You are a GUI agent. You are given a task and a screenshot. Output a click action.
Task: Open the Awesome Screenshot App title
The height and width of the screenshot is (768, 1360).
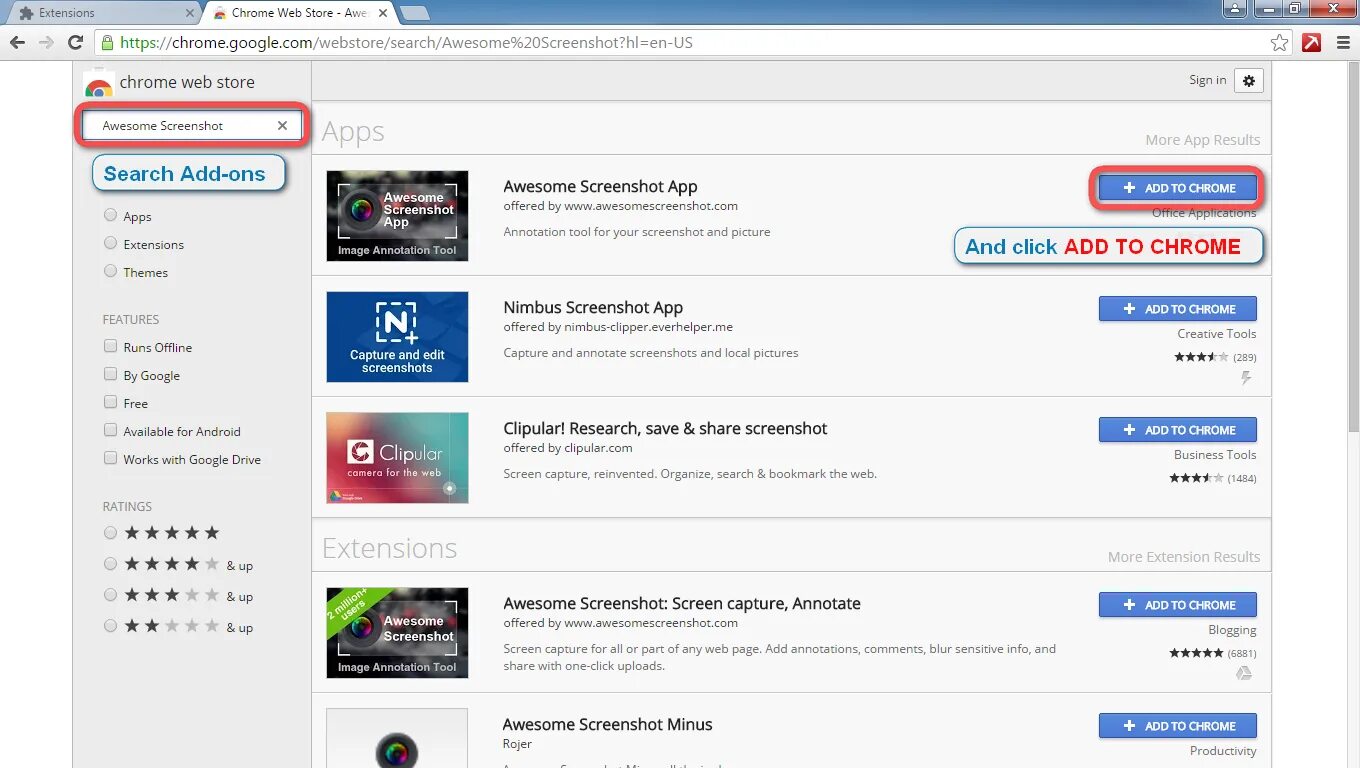click(600, 187)
